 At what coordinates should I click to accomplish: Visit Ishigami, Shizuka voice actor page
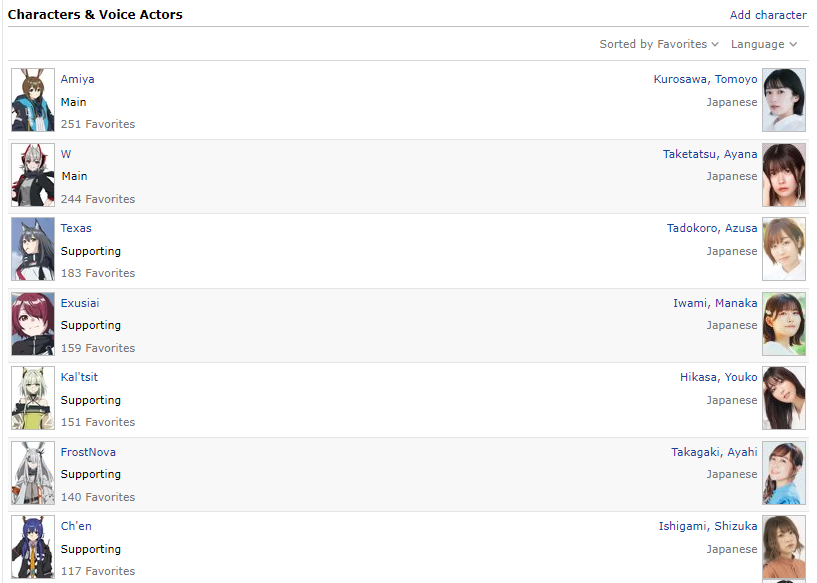pyautogui.click(x=708, y=526)
